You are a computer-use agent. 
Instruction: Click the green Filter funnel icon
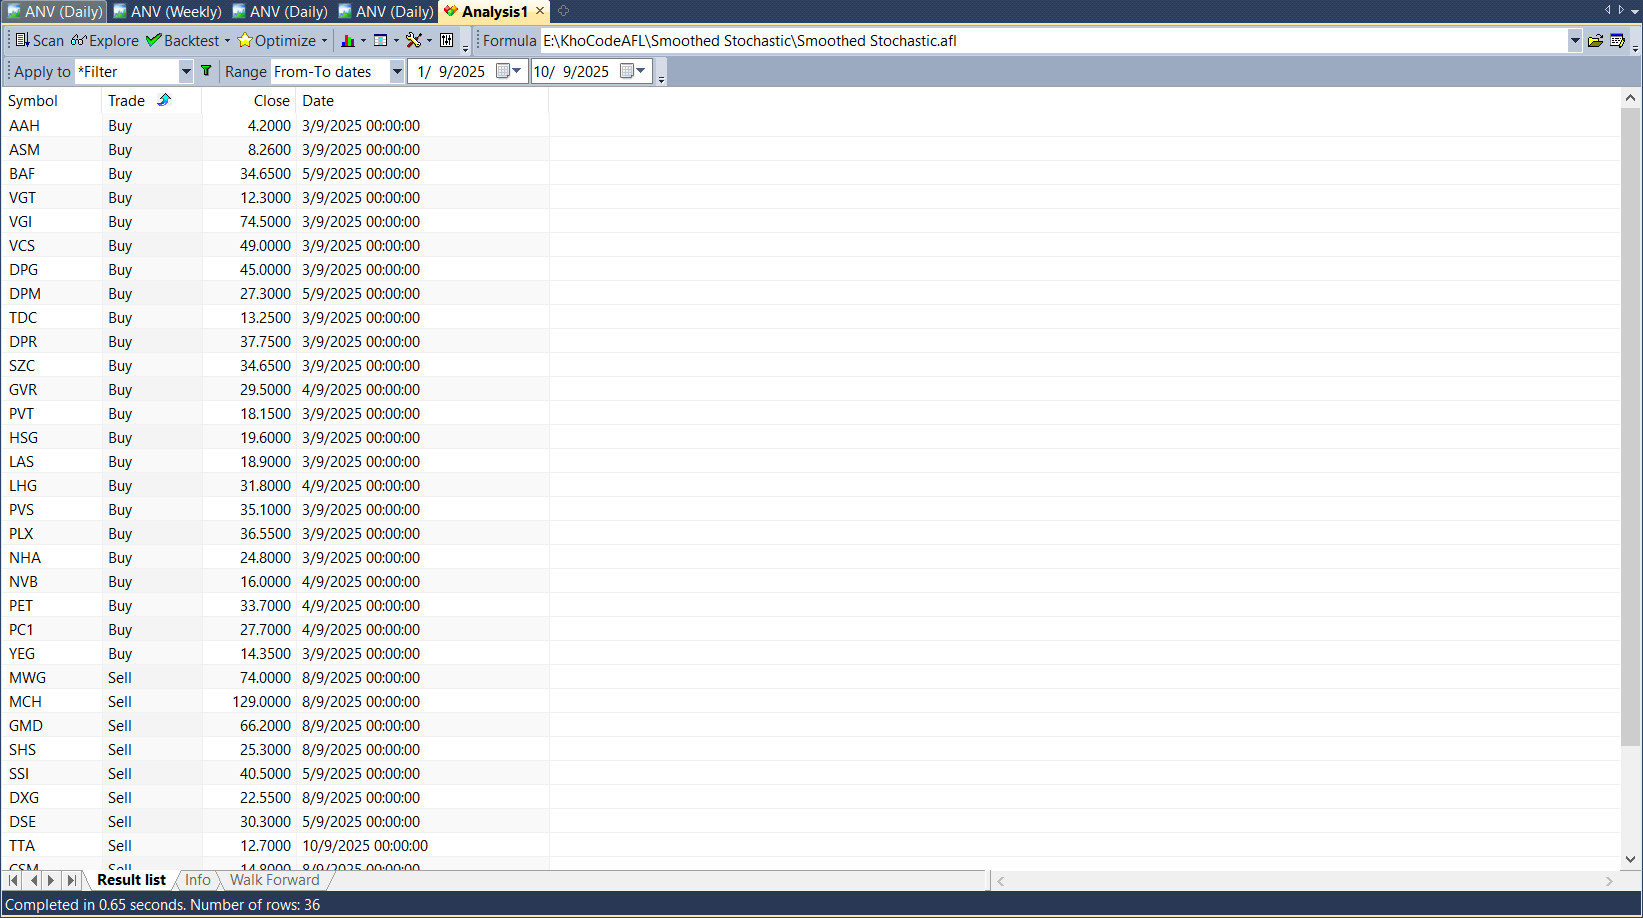pos(206,71)
